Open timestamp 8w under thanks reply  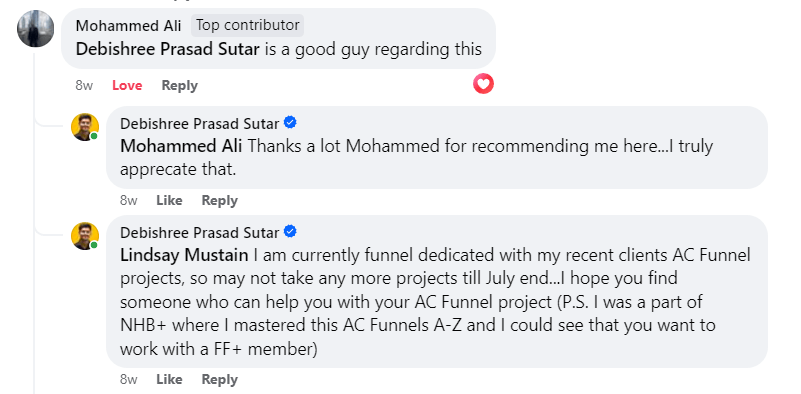point(129,200)
